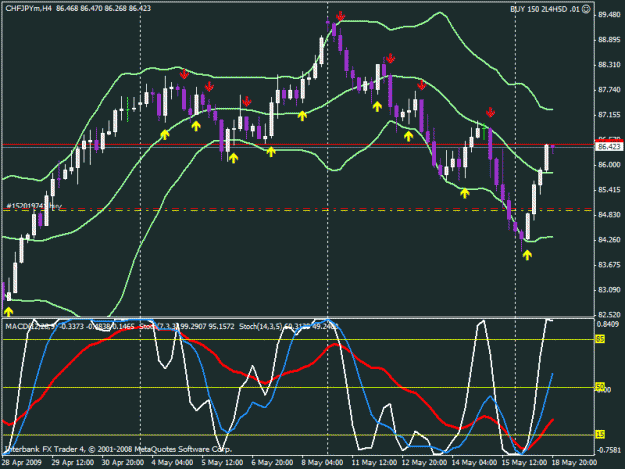This screenshot has height=469, width=625.
Task: Click the 82.520 price scale value
Action: coord(609,314)
